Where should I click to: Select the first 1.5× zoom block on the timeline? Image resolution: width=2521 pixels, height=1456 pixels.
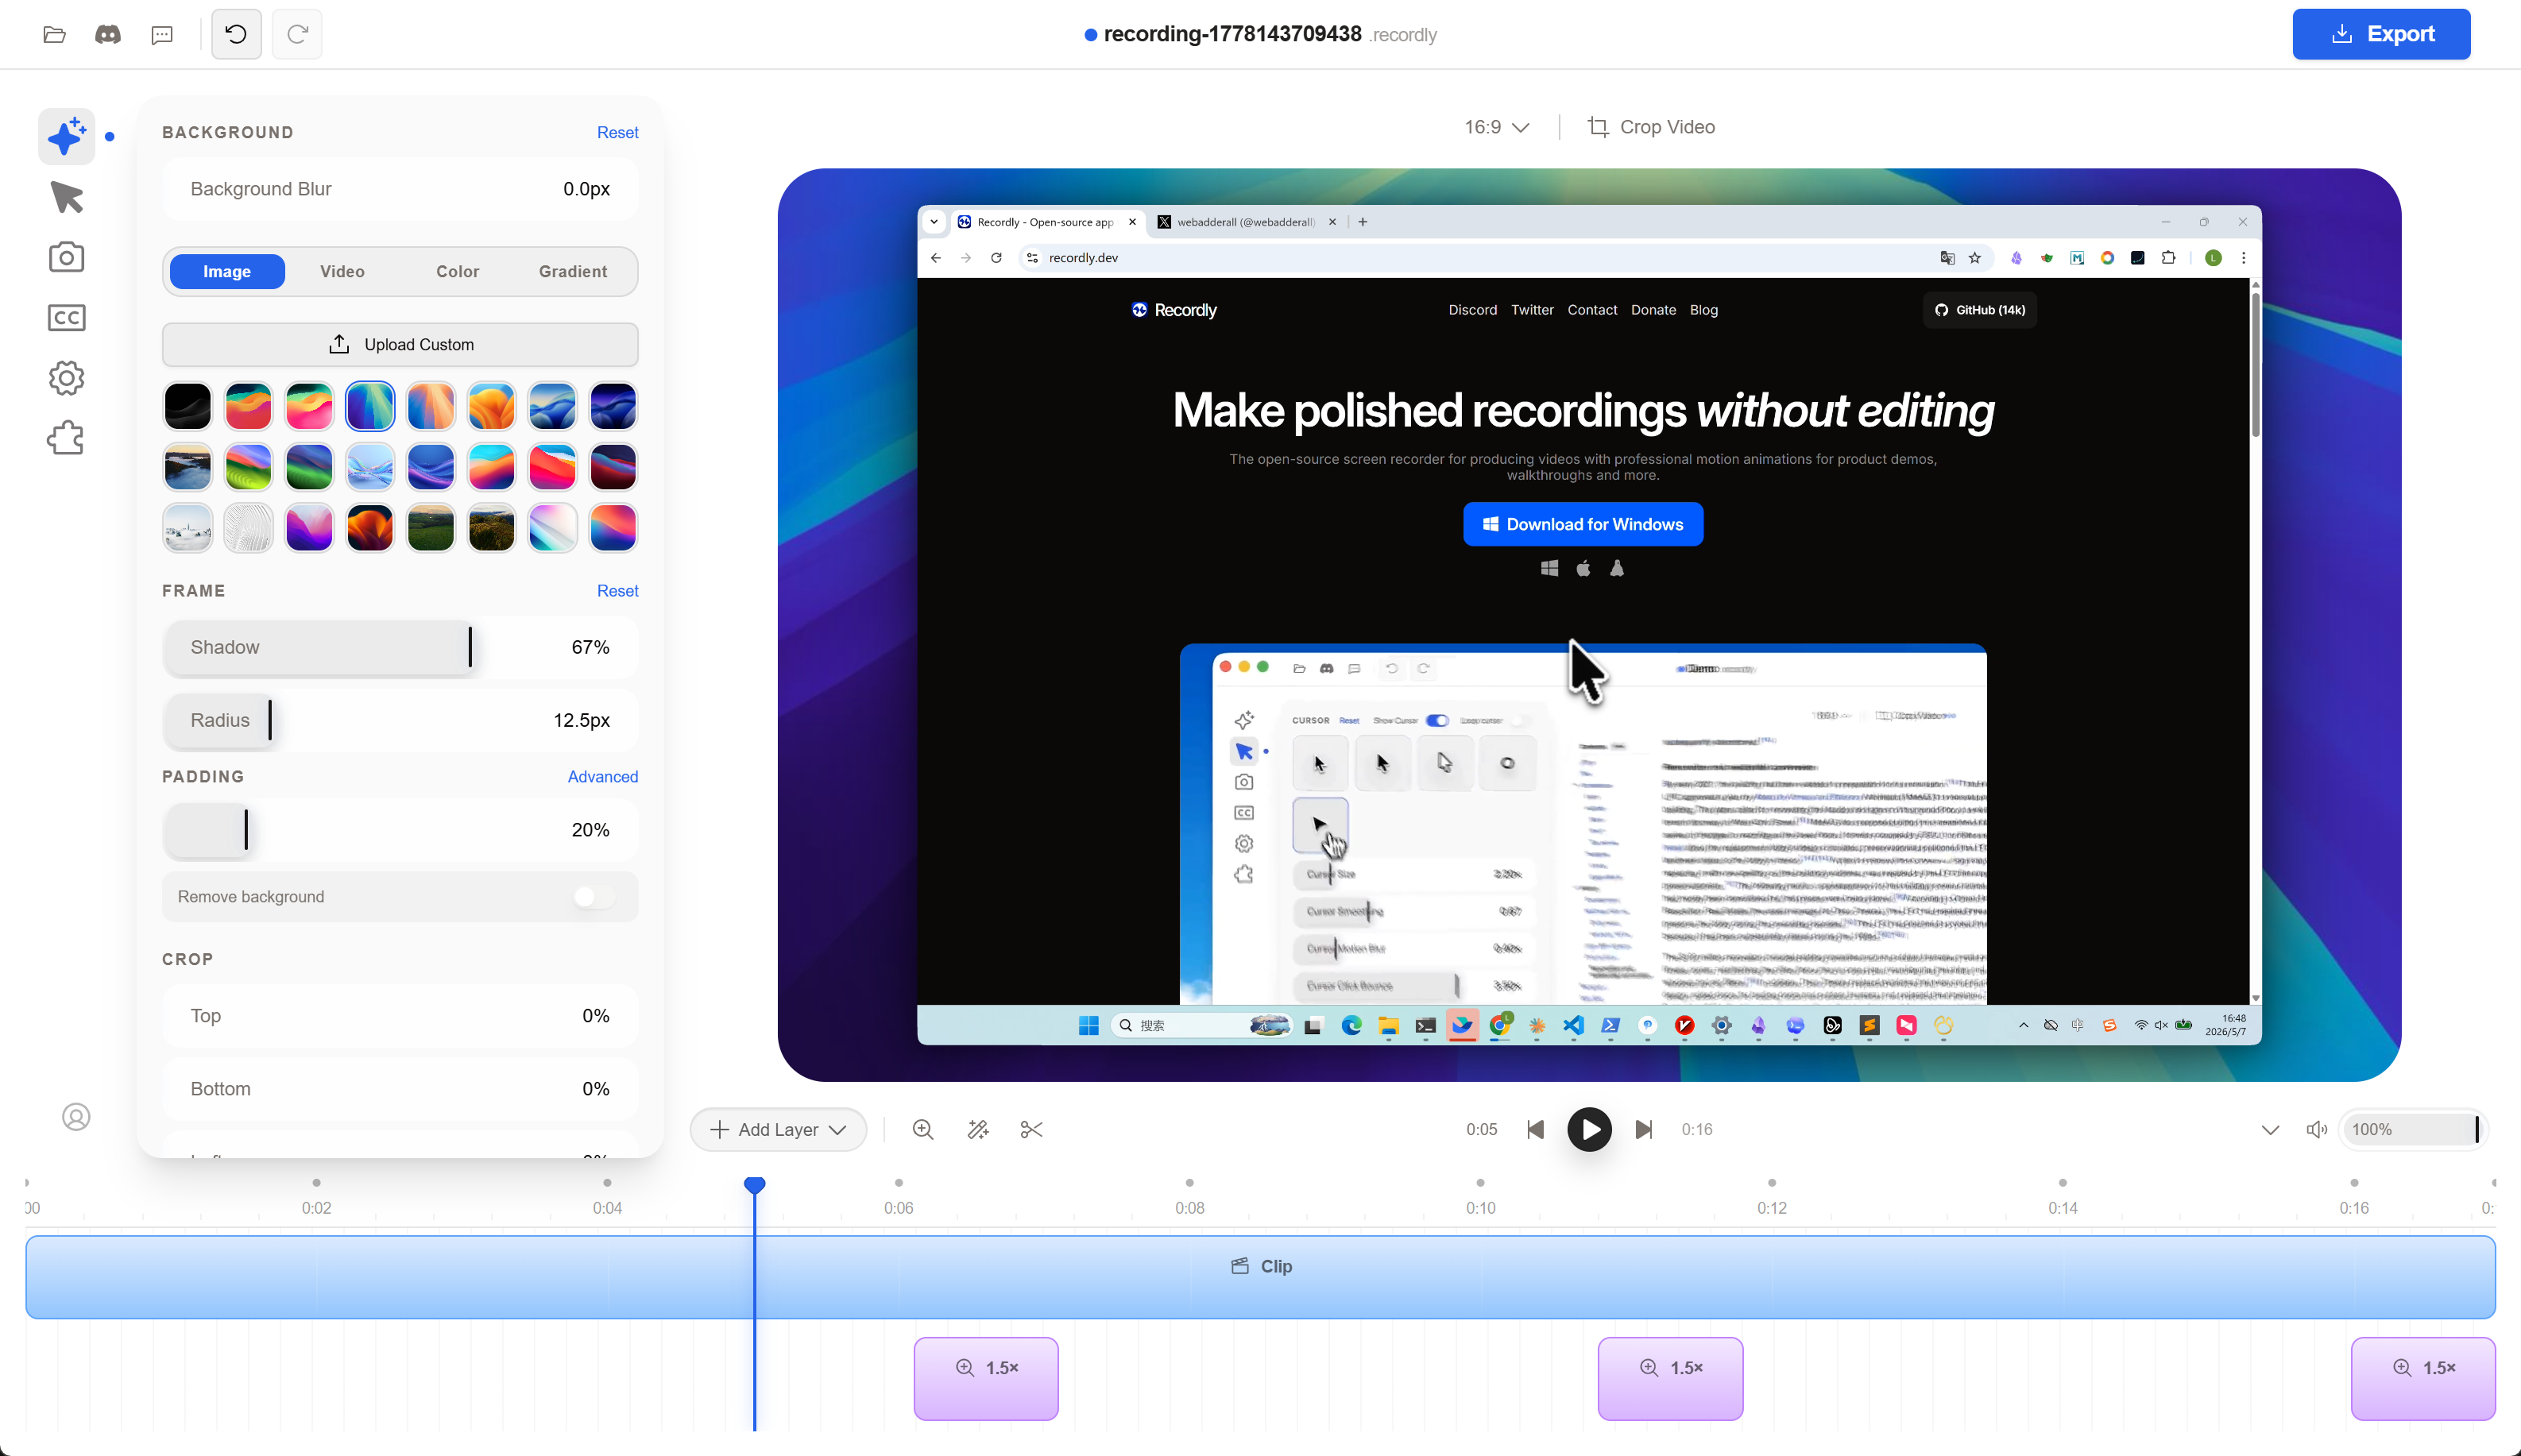pyautogui.click(x=986, y=1378)
